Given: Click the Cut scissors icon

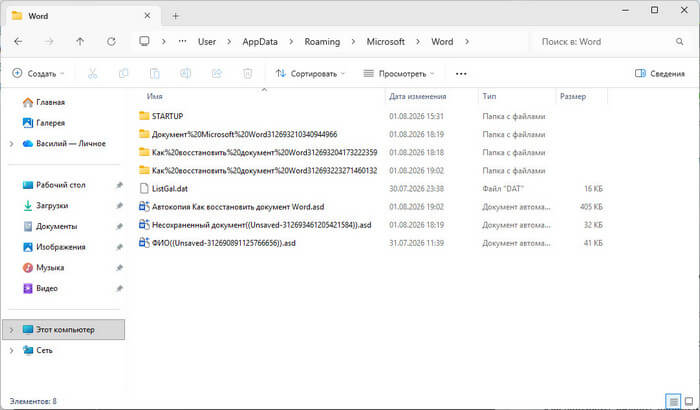Looking at the screenshot, I should 92,74.
